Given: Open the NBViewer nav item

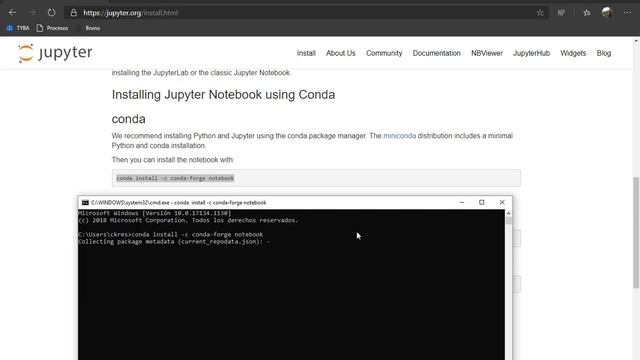Looking at the screenshot, I should point(487,53).
